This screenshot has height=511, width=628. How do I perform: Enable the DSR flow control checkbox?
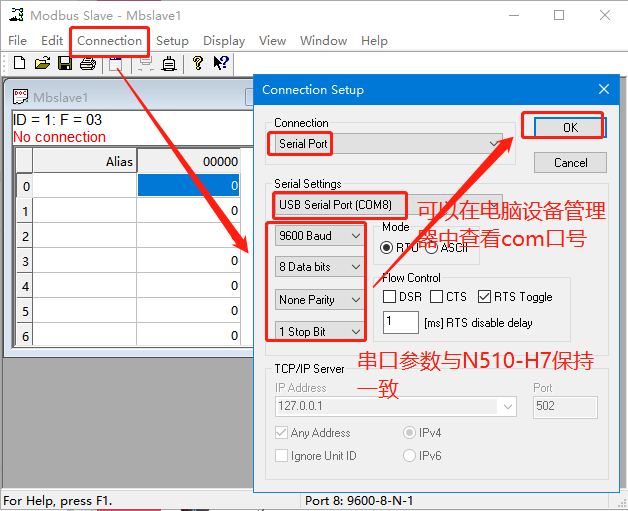coord(390,297)
